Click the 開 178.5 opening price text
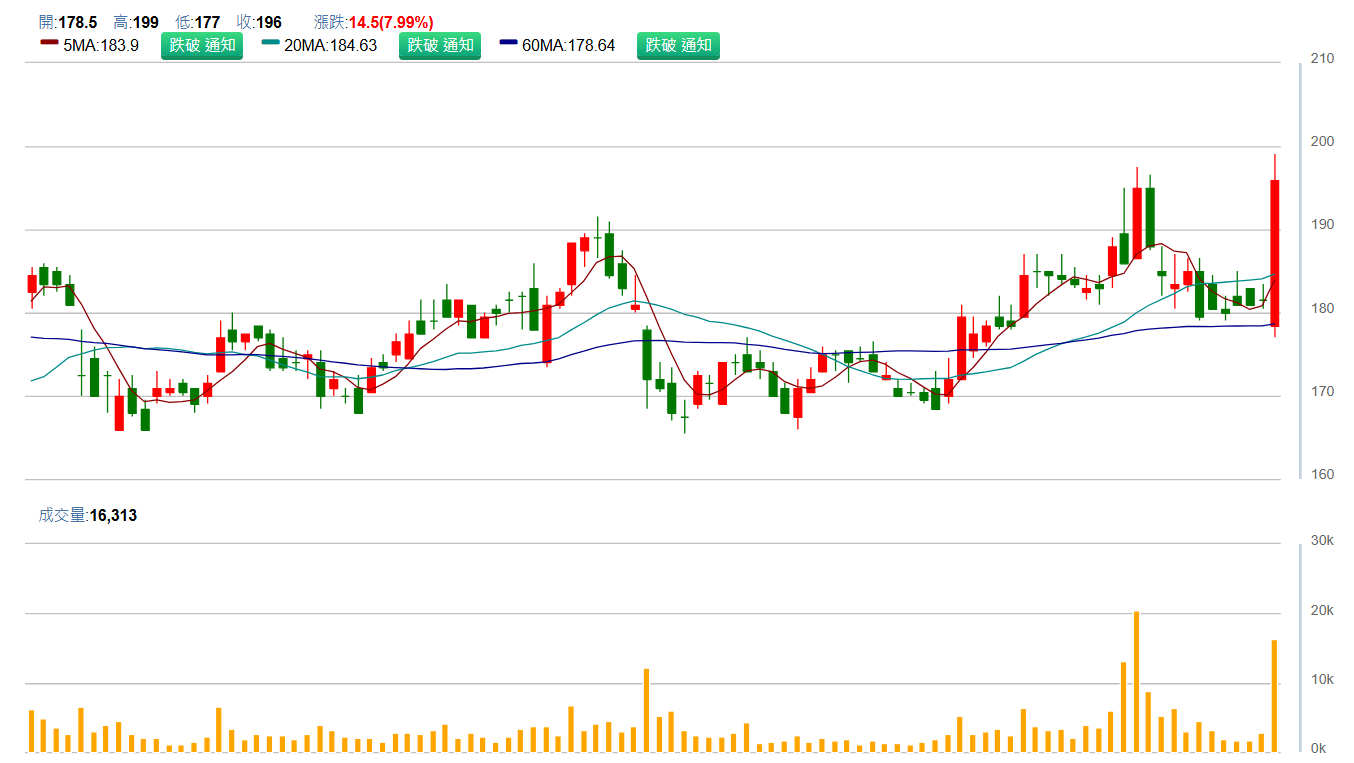Viewport: 1354px width, 763px height. pyautogui.click(x=68, y=22)
